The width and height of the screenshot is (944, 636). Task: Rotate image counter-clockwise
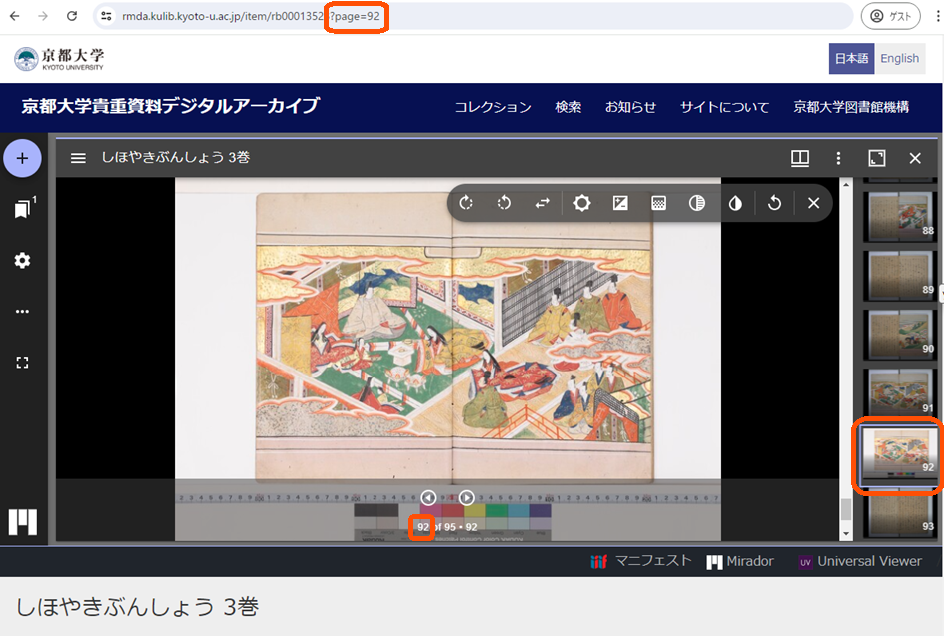click(x=505, y=203)
